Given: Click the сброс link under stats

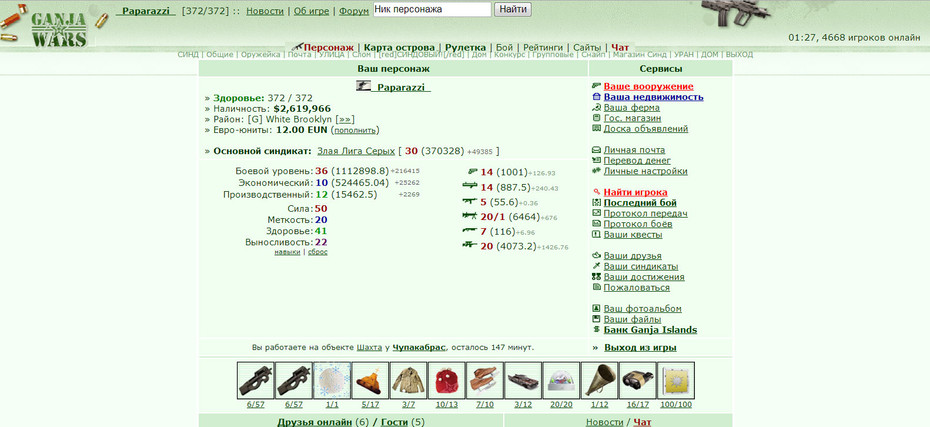Looking at the screenshot, I should click(x=317, y=252).
